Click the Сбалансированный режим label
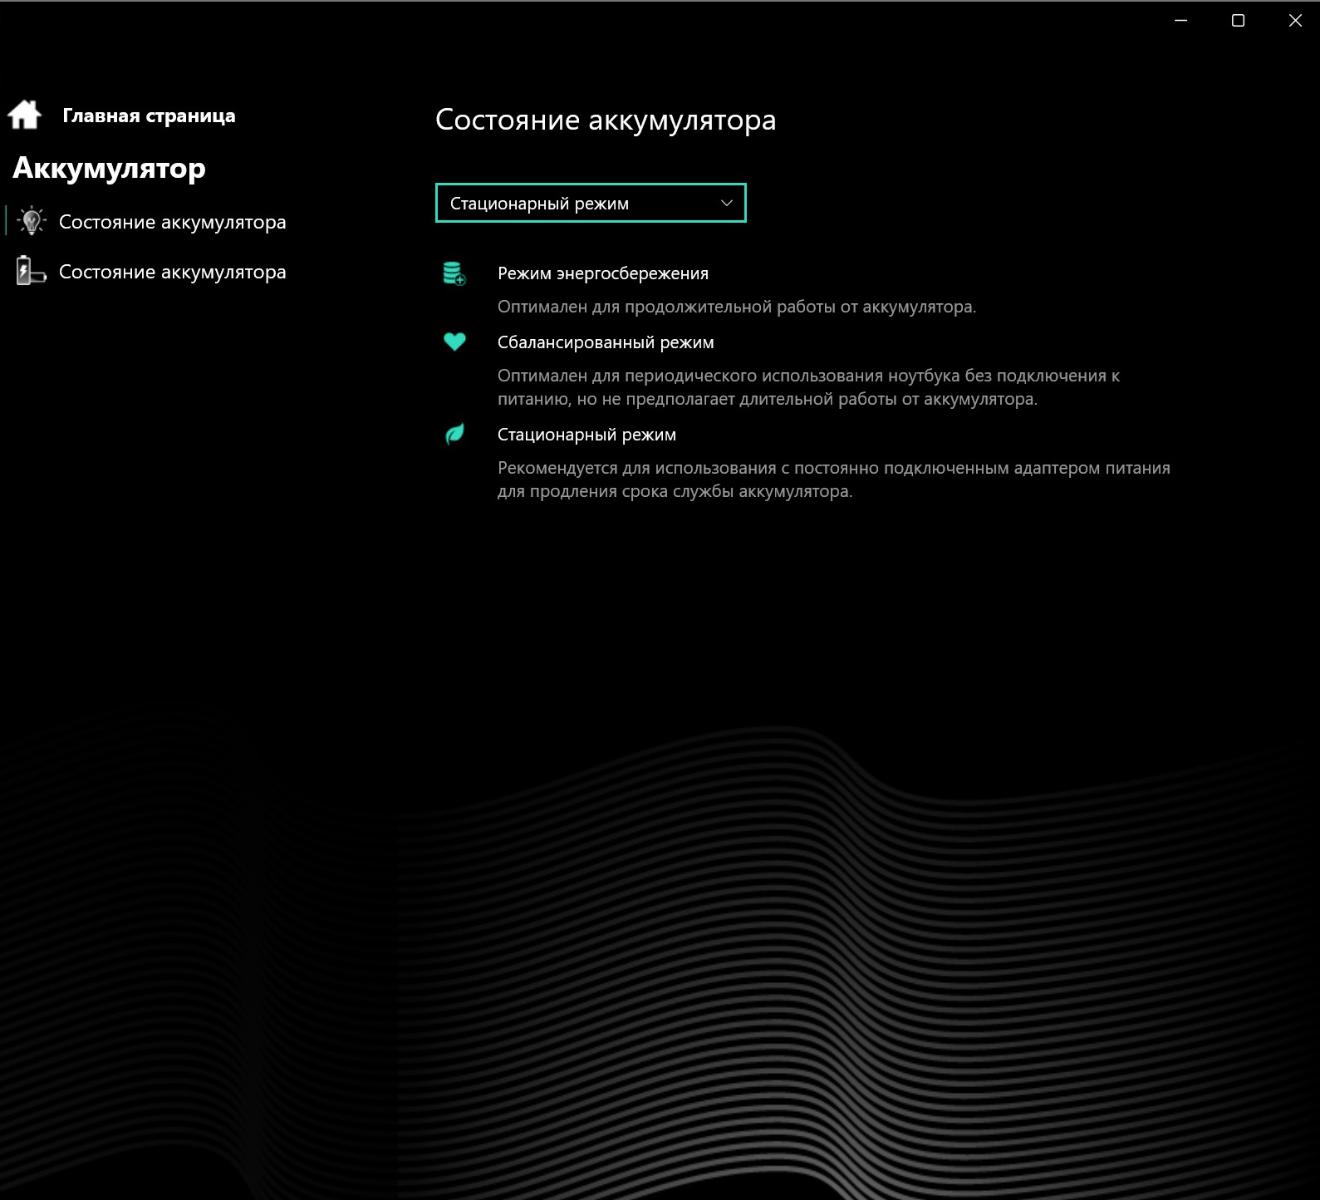 606,342
